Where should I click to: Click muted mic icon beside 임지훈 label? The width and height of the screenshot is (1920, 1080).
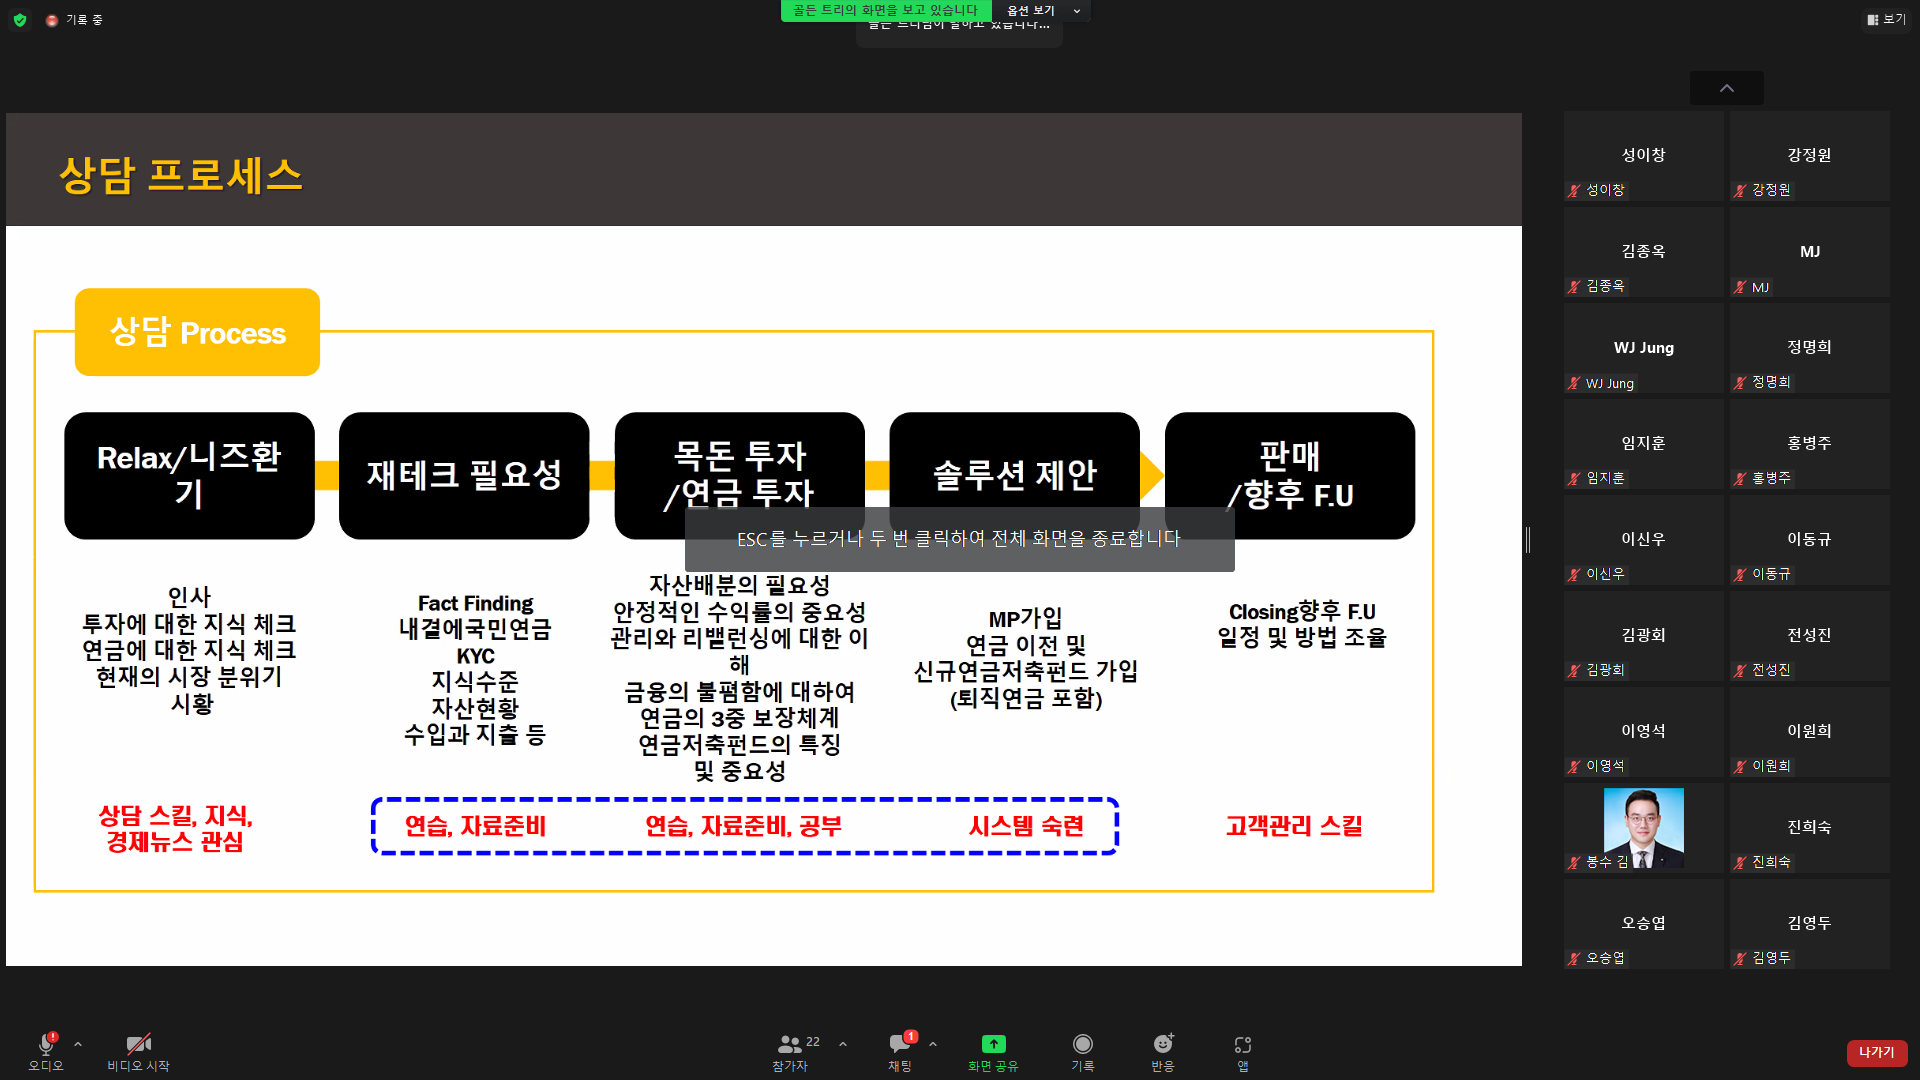[1575, 478]
